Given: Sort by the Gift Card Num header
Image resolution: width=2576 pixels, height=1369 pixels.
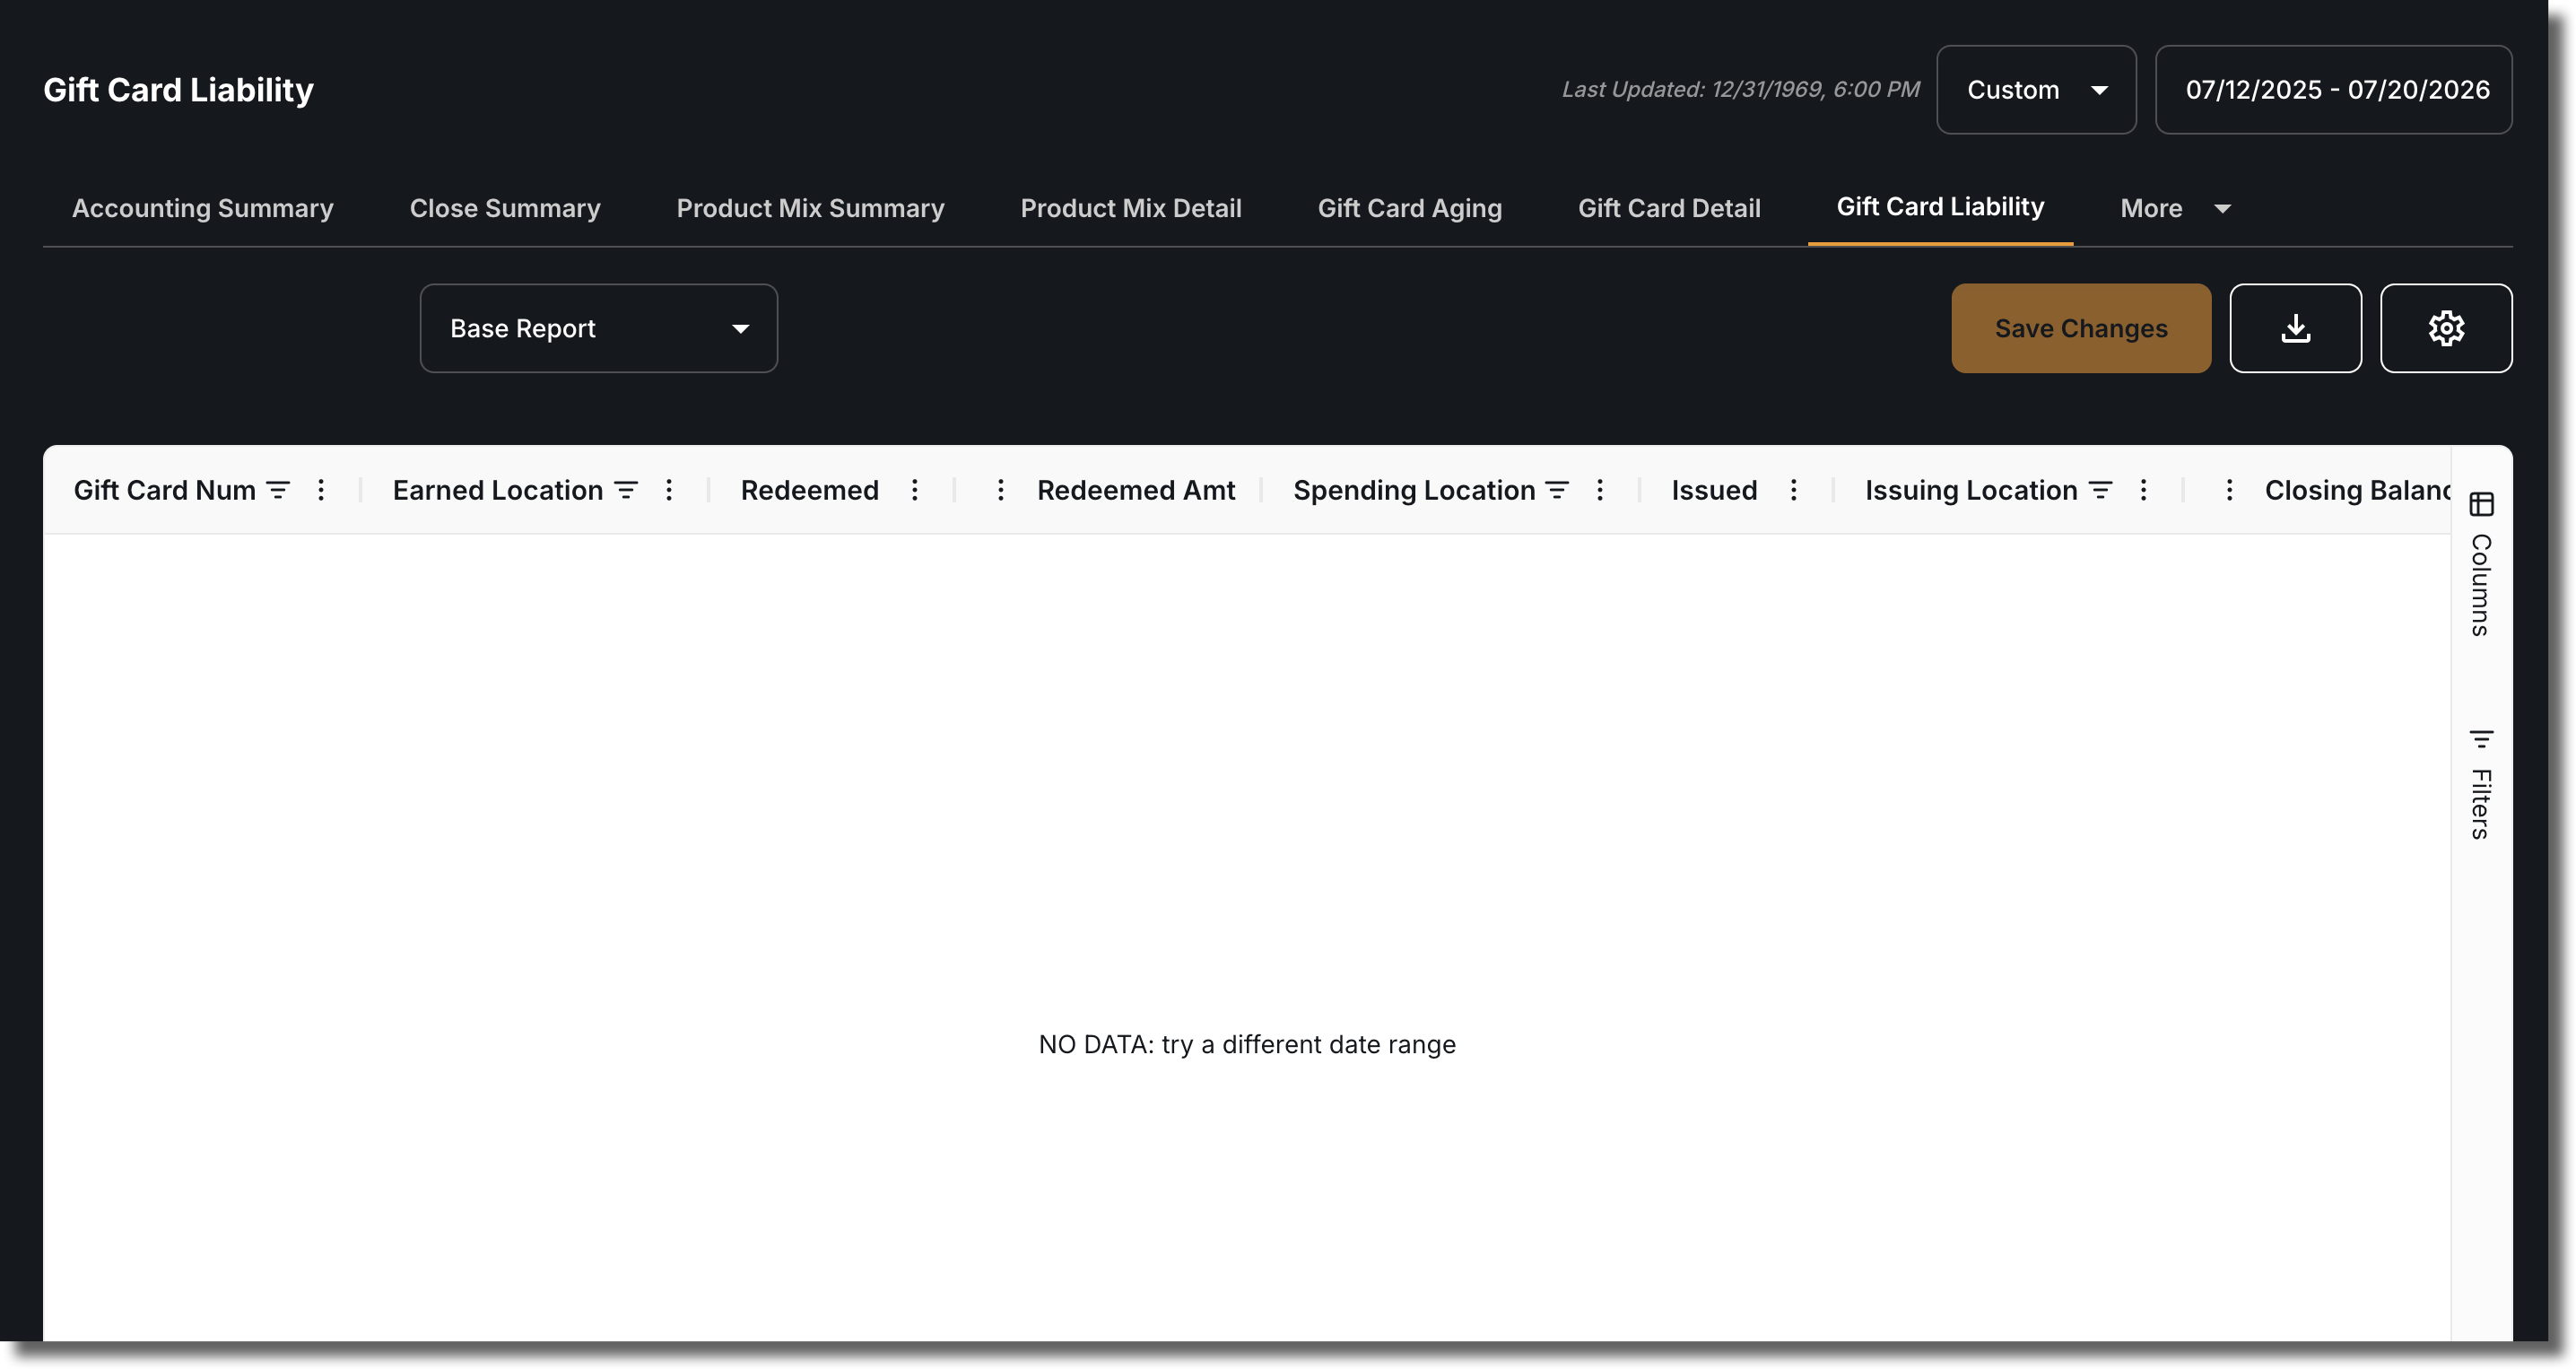Looking at the screenshot, I should pyautogui.click(x=165, y=490).
